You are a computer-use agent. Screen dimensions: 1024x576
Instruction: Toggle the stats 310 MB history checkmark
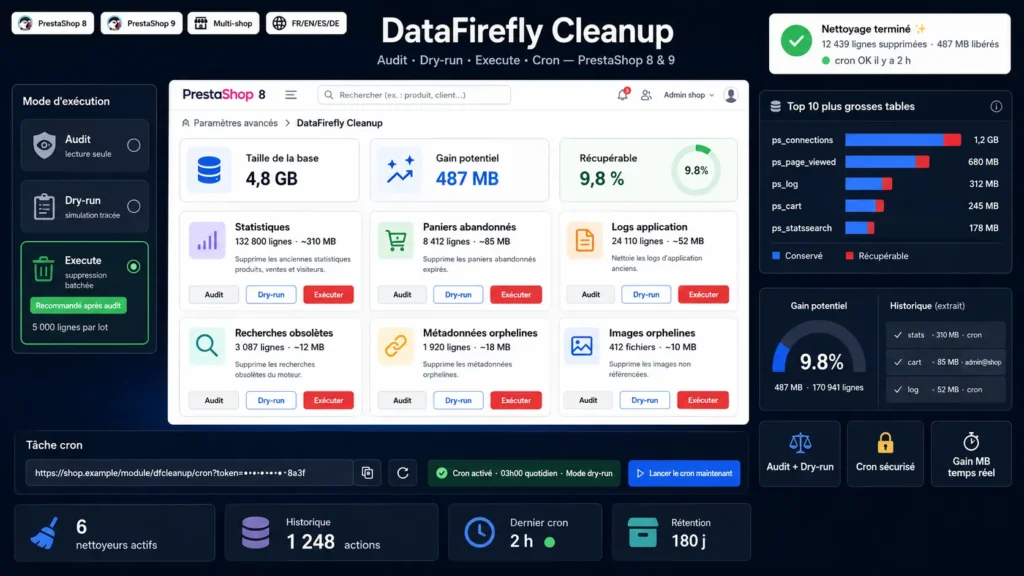pyautogui.click(x=898, y=335)
